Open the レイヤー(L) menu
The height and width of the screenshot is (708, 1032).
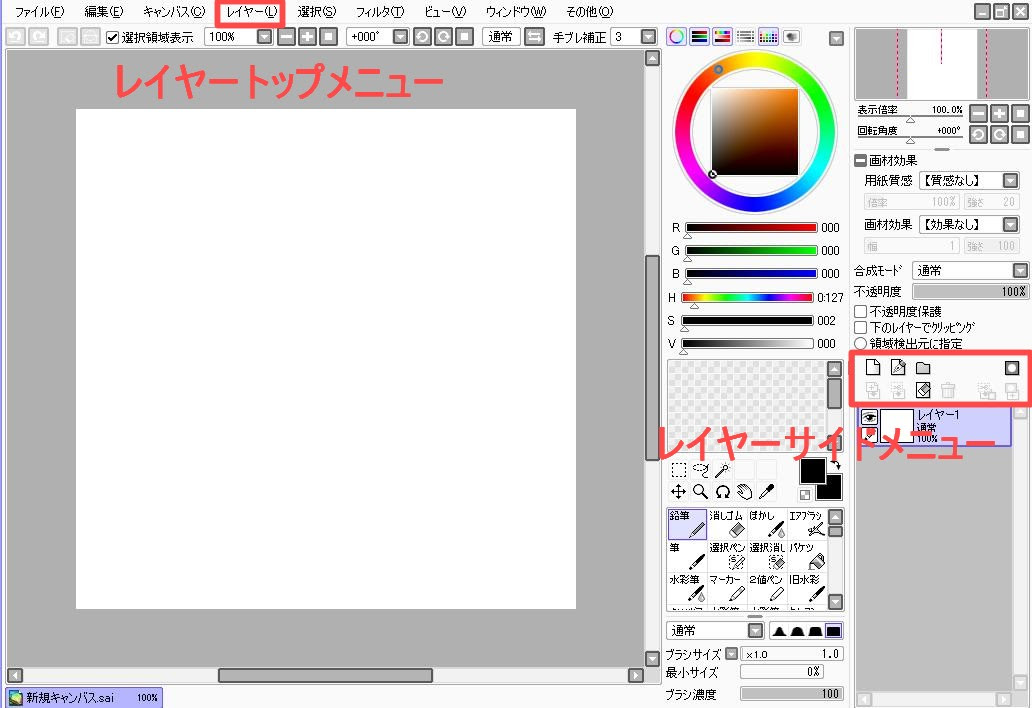coord(251,11)
